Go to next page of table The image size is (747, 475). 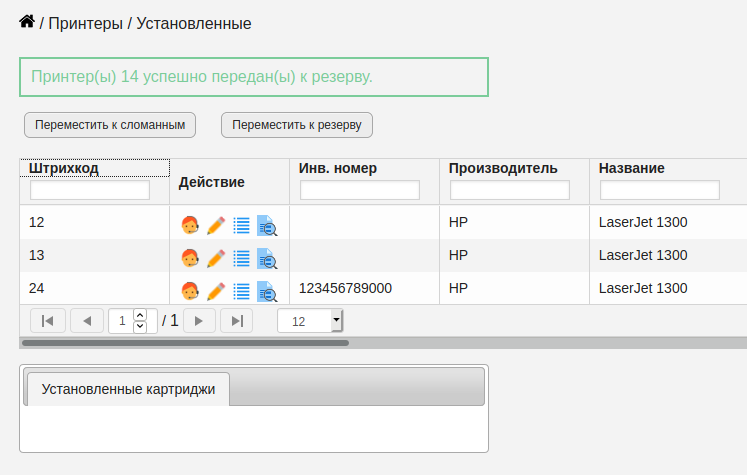coord(199,321)
